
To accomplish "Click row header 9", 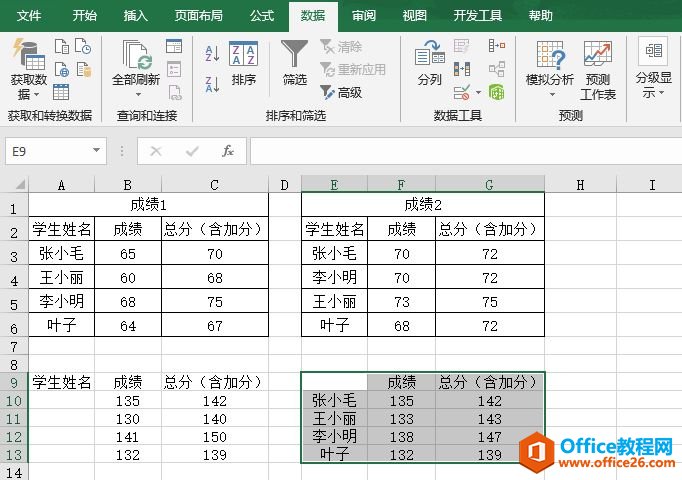I will 13,382.
